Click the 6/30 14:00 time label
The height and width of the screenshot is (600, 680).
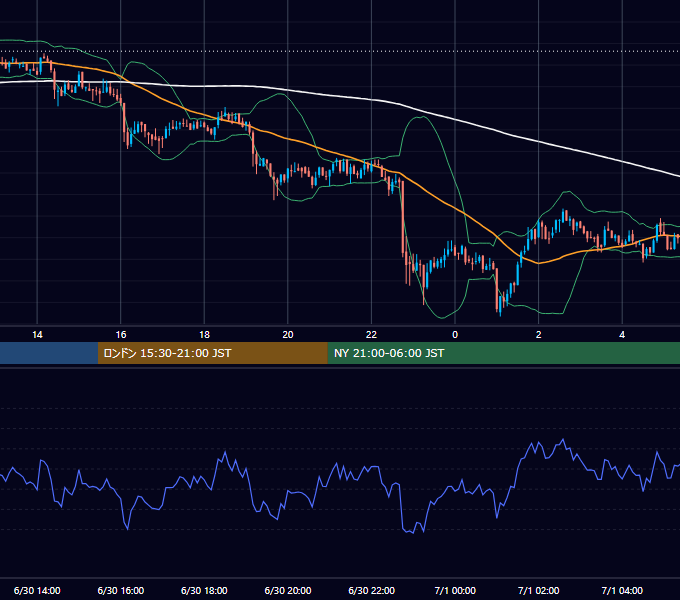[x=37, y=590]
